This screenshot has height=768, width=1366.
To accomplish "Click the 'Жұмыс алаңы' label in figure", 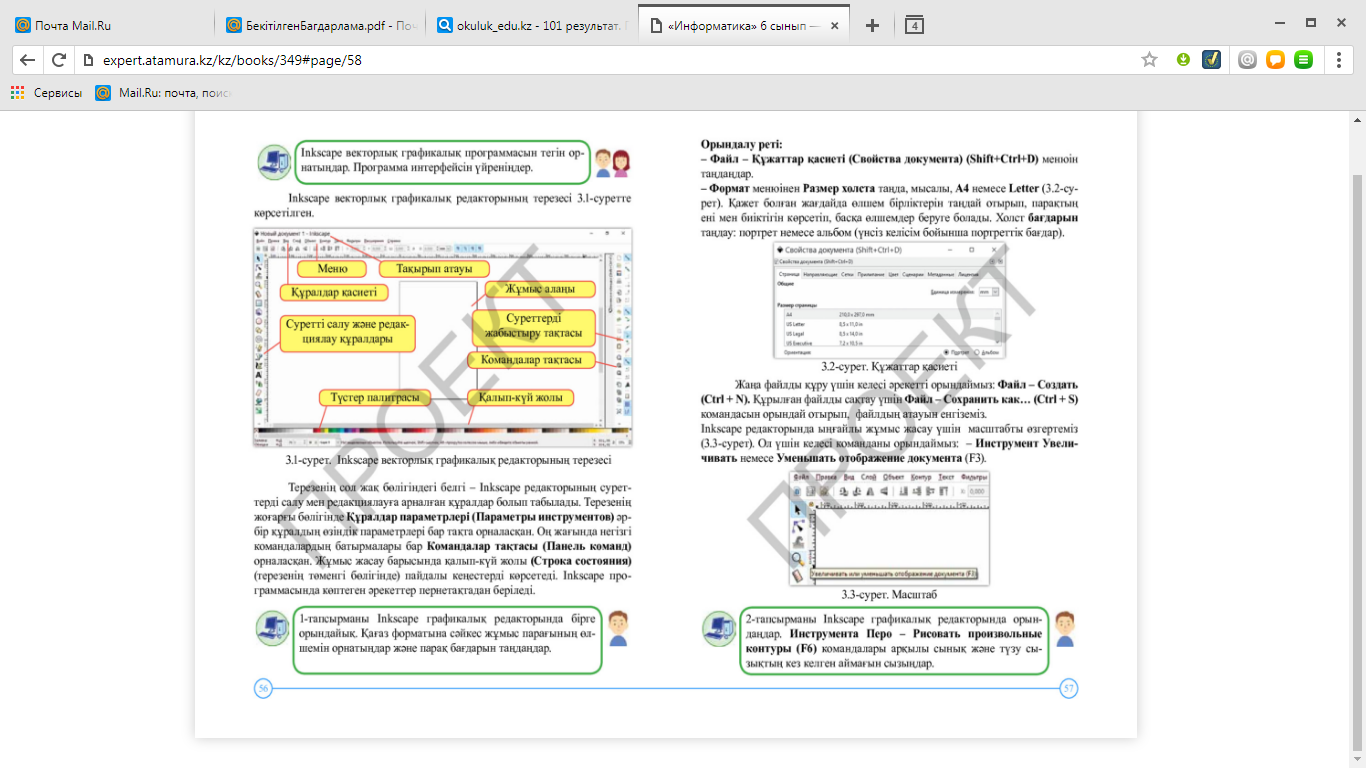I will point(540,289).
